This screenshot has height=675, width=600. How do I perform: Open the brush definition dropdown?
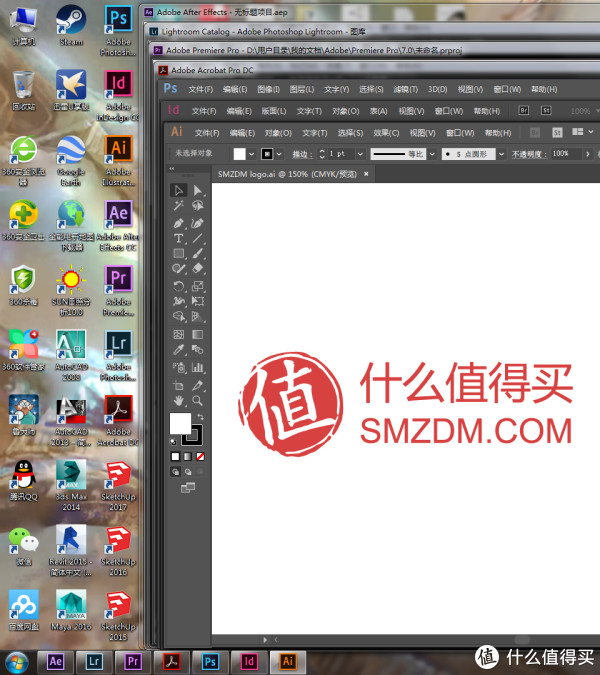[501, 154]
